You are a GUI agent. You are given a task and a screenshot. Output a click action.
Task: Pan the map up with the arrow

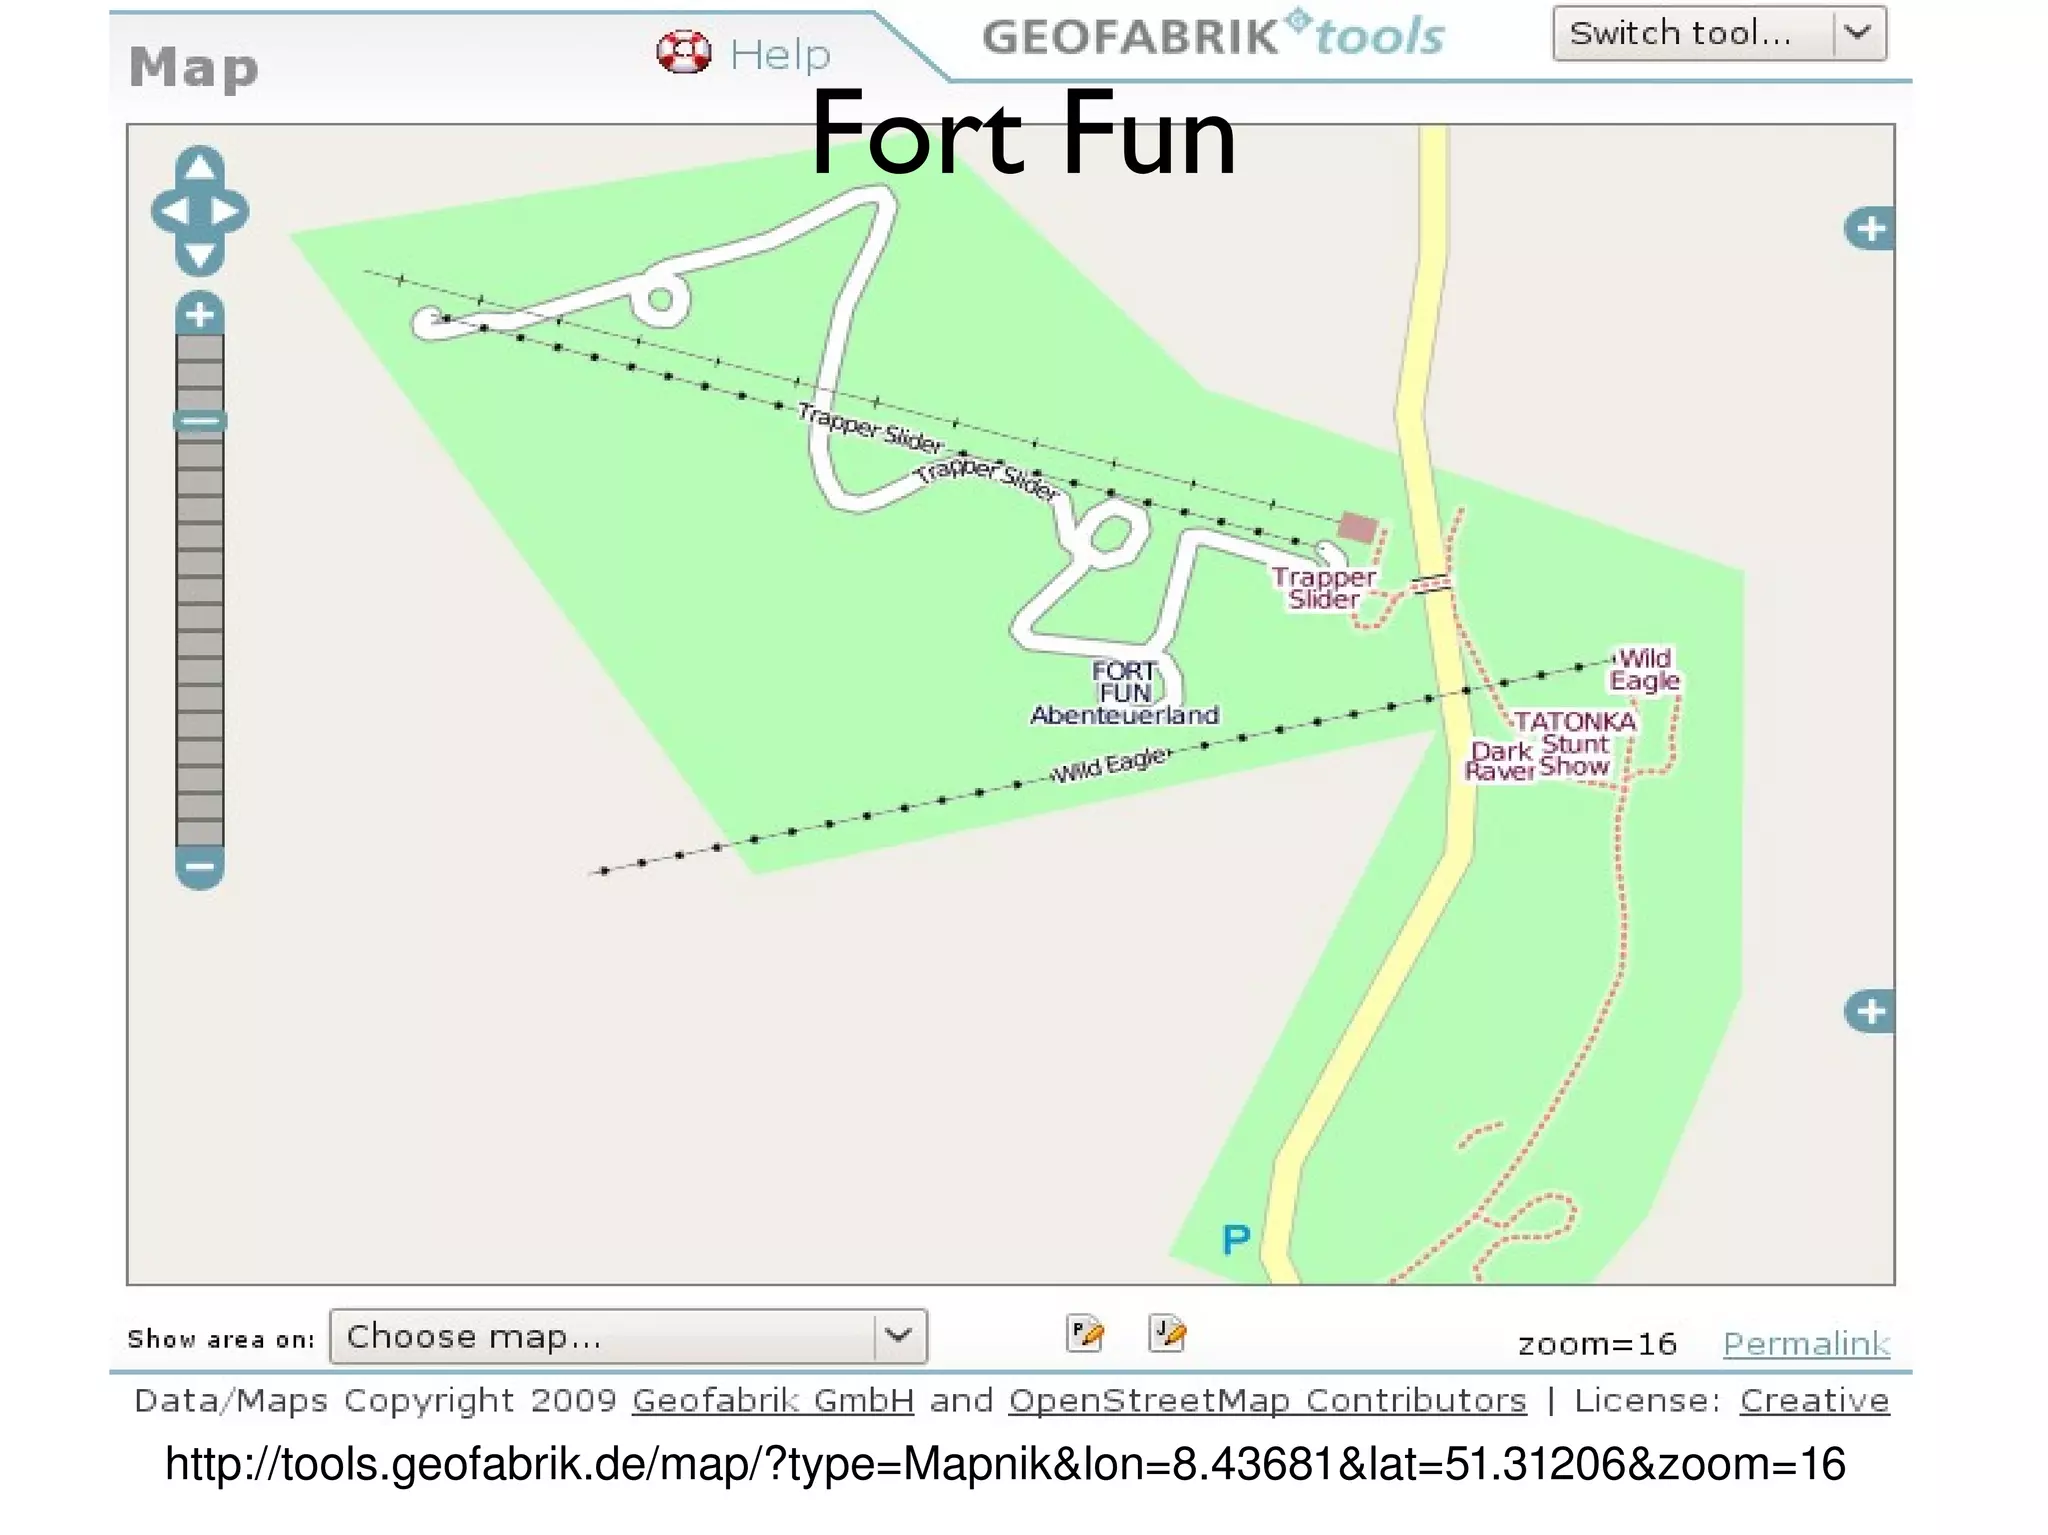pos(200,166)
